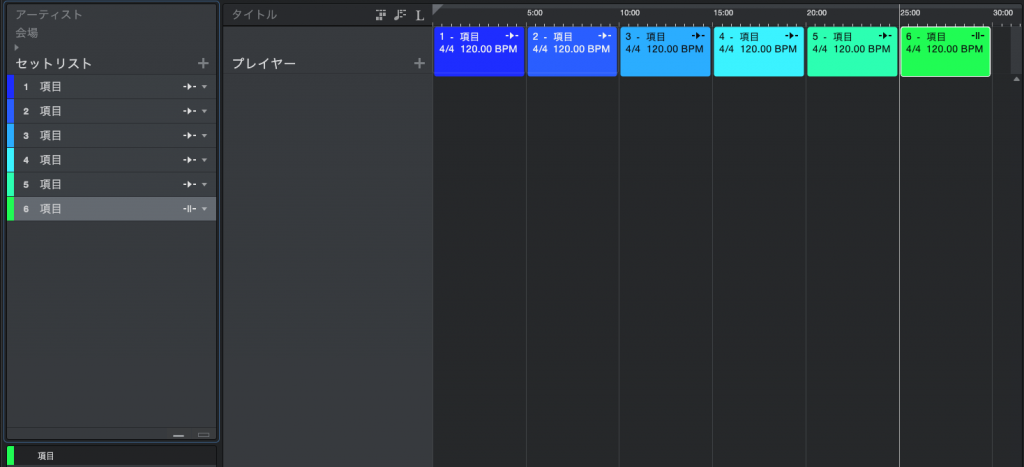Click the first track-view icon beside タイトル

tap(381, 15)
